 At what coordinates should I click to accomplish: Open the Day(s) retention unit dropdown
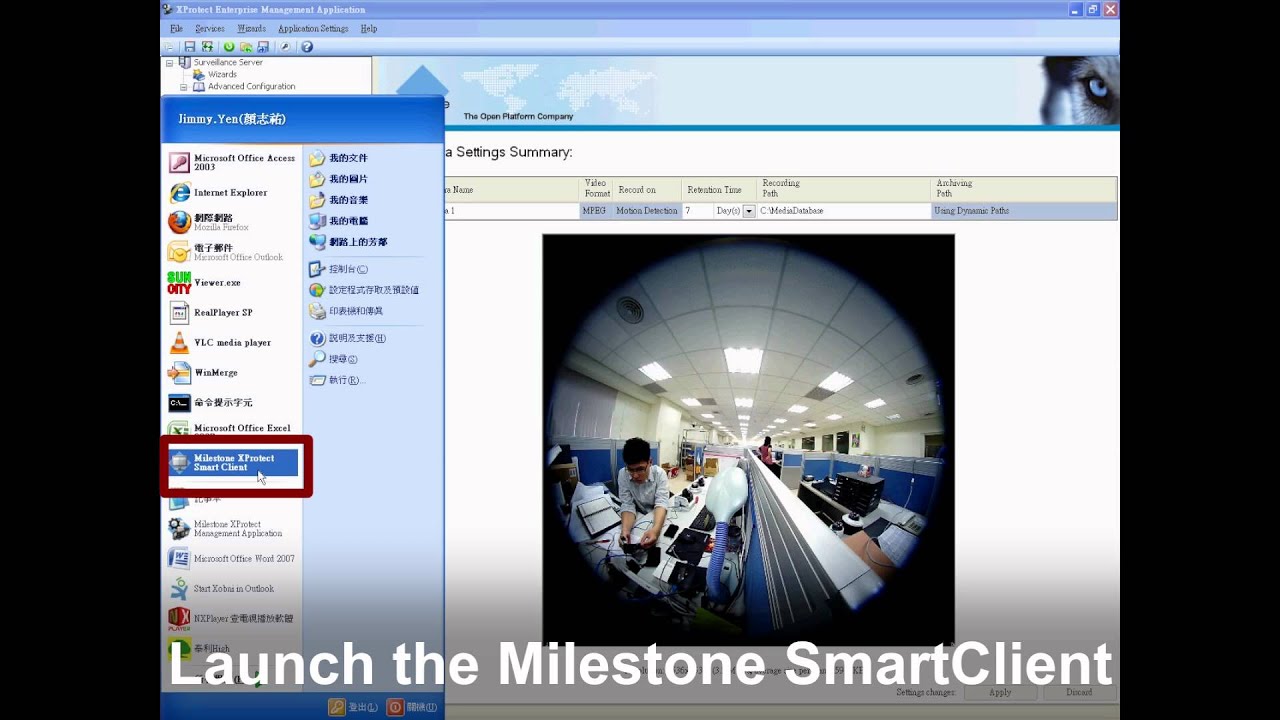click(749, 211)
